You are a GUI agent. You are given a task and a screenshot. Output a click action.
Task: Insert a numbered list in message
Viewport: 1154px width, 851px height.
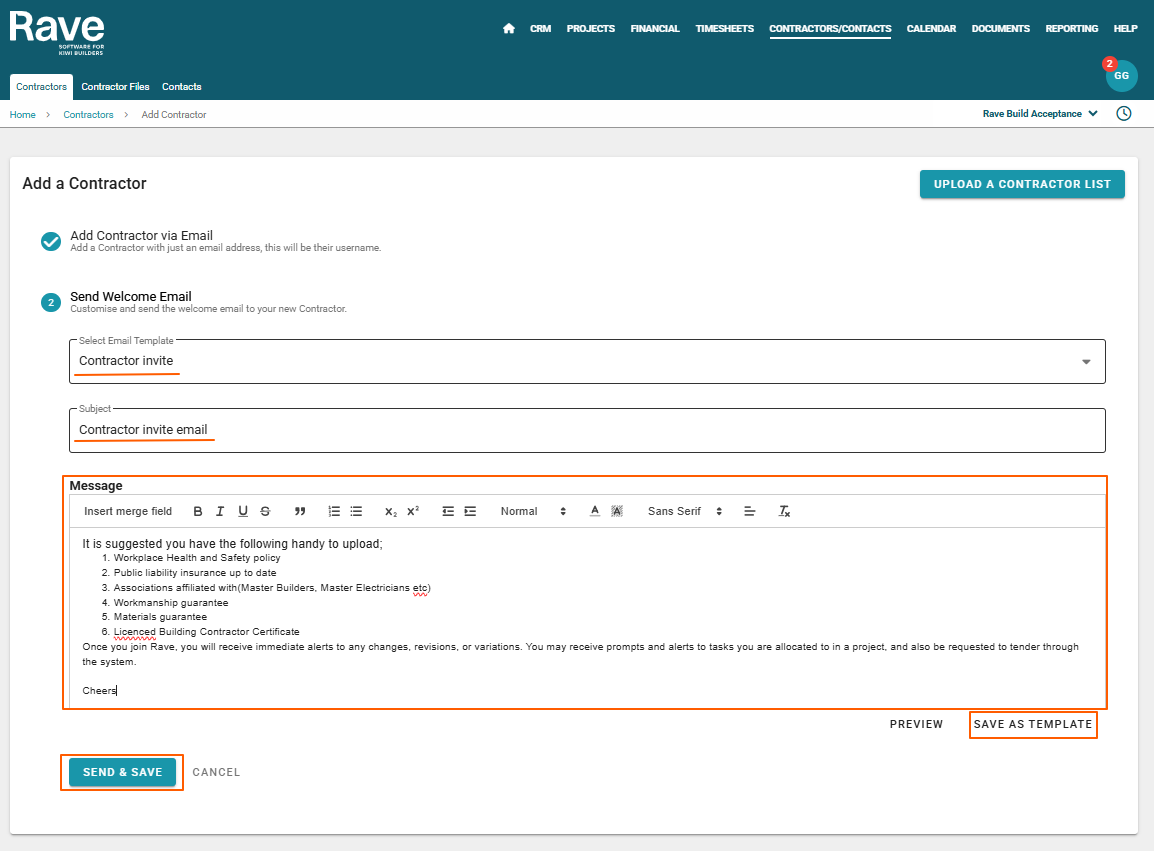(334, 511)
